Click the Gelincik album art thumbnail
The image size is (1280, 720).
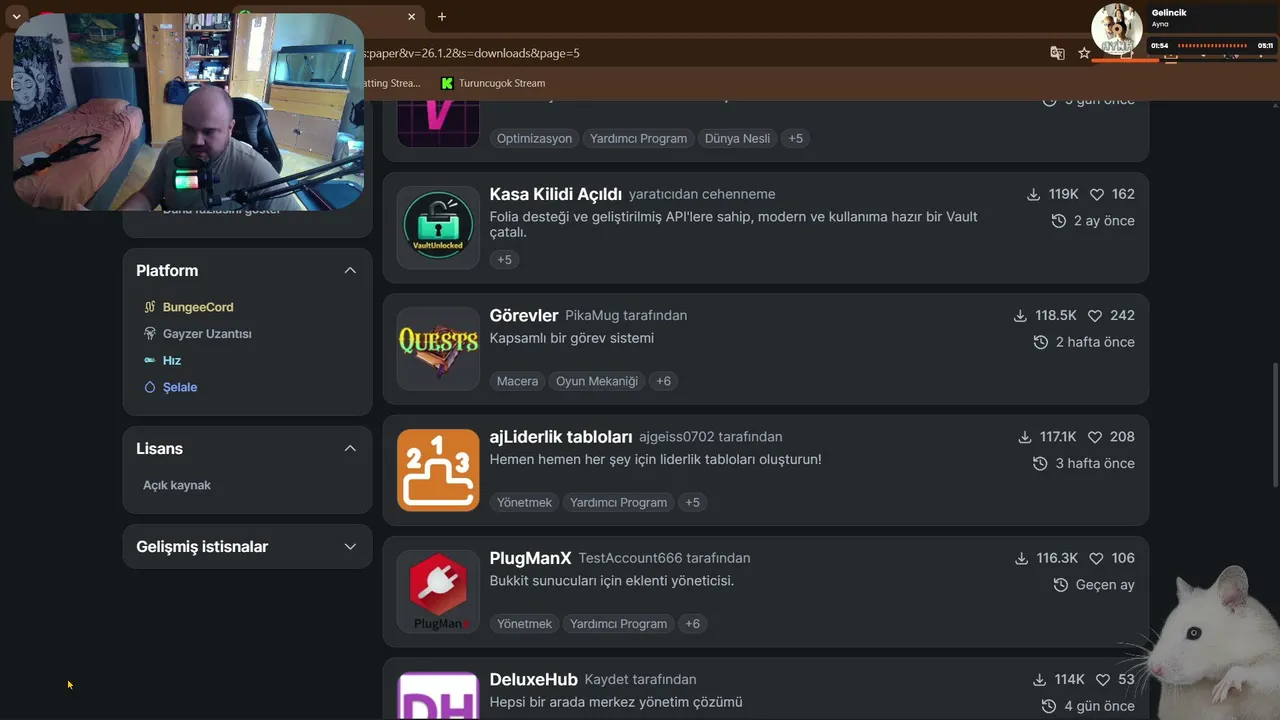1117,29
